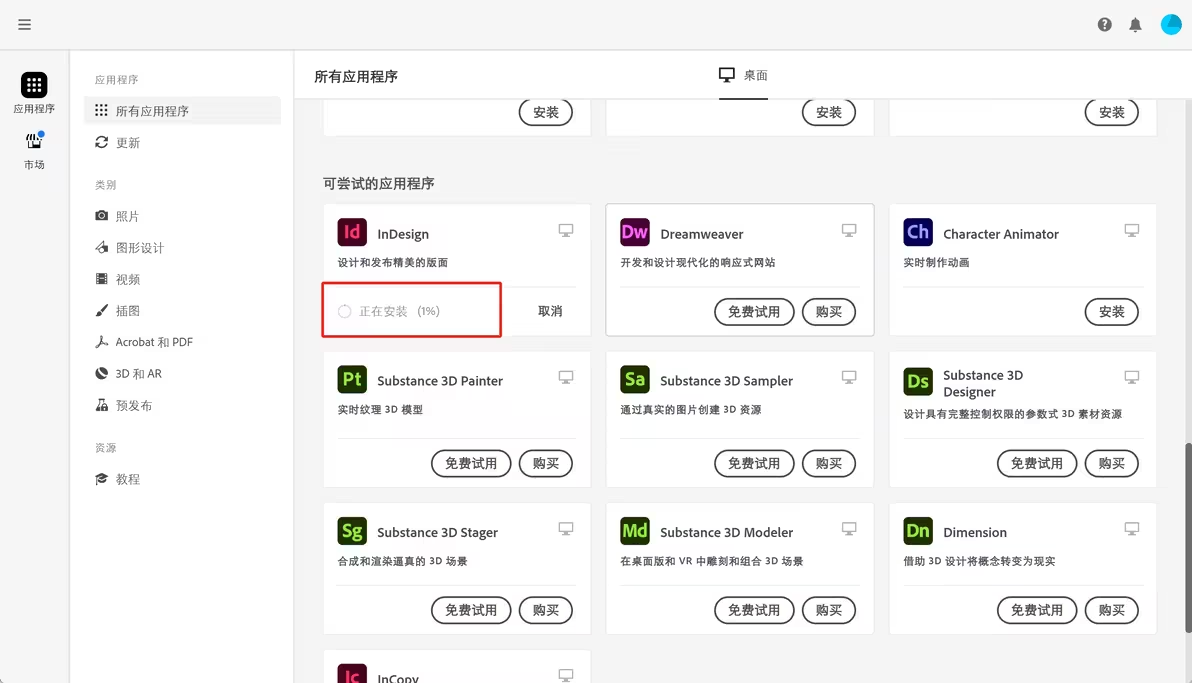The width and height of the screenshot is (1192, 683).
Task: Click the Substance 3D Painter Pt icon
Action: tap(351, 380)
